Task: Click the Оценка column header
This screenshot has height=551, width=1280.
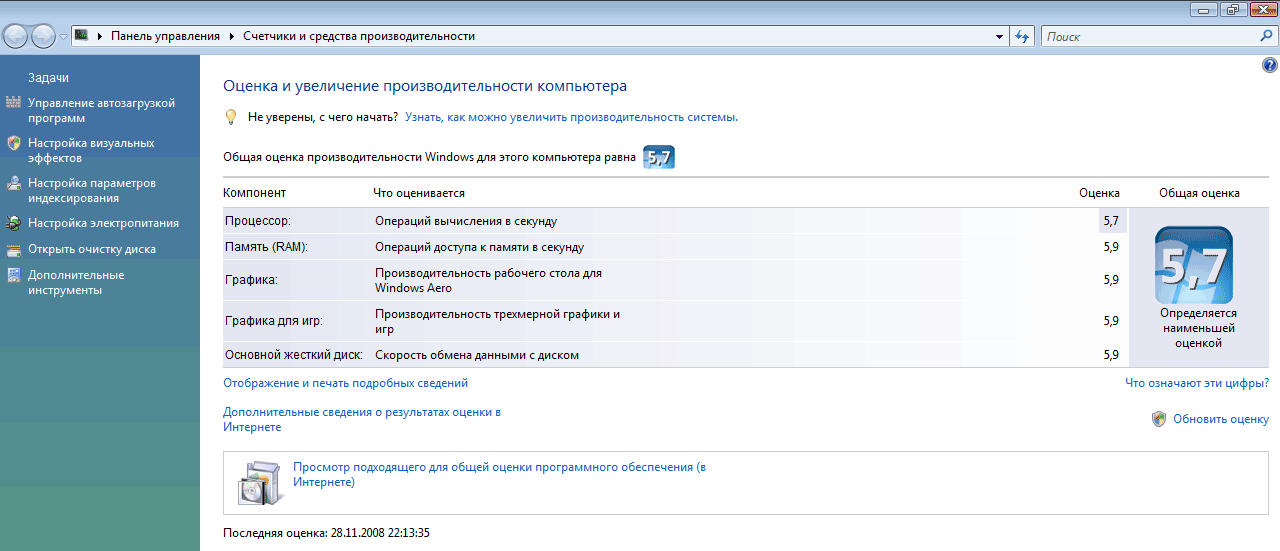Action: [x=1099, y=193]
